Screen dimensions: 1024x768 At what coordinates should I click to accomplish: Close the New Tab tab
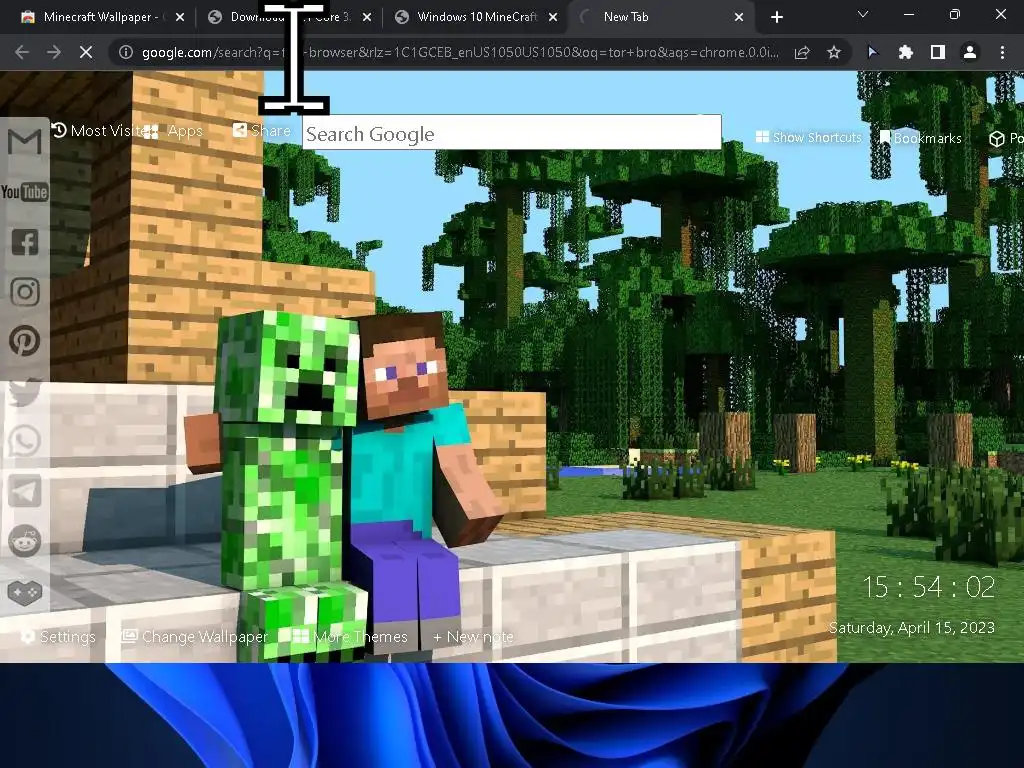(x=739, y=18)
